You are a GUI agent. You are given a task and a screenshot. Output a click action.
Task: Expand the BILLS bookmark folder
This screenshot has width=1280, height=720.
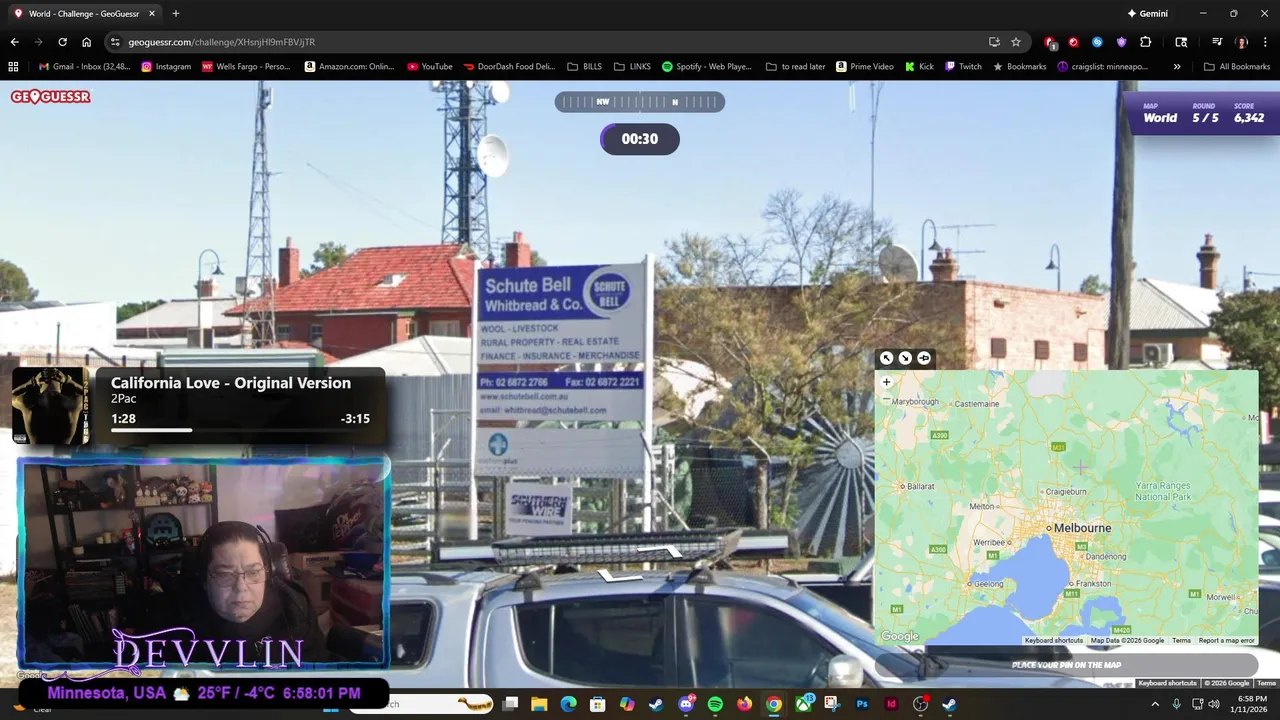click(x=585, y=67)
